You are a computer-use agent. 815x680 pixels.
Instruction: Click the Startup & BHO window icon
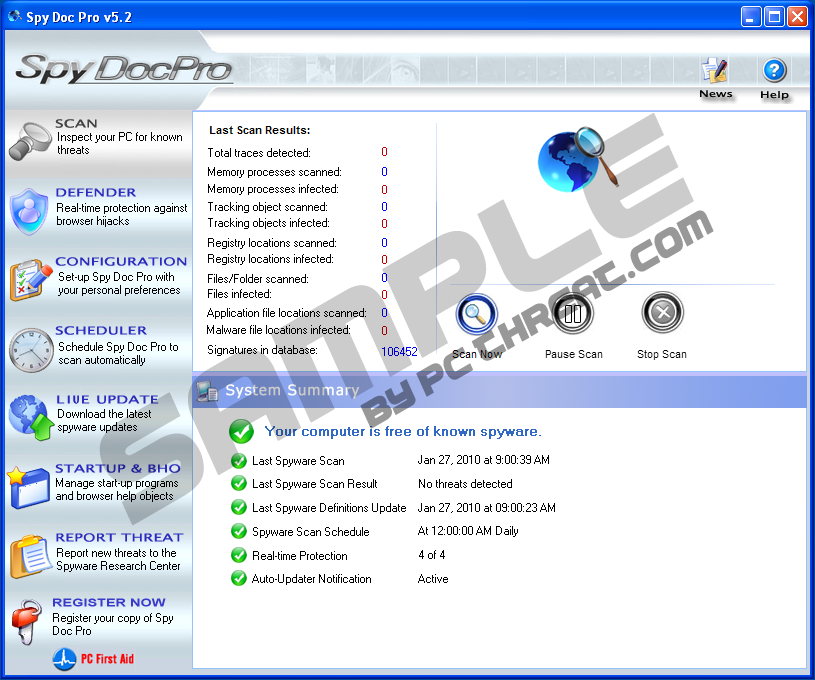pyautogui.click(x=28, y=487)
